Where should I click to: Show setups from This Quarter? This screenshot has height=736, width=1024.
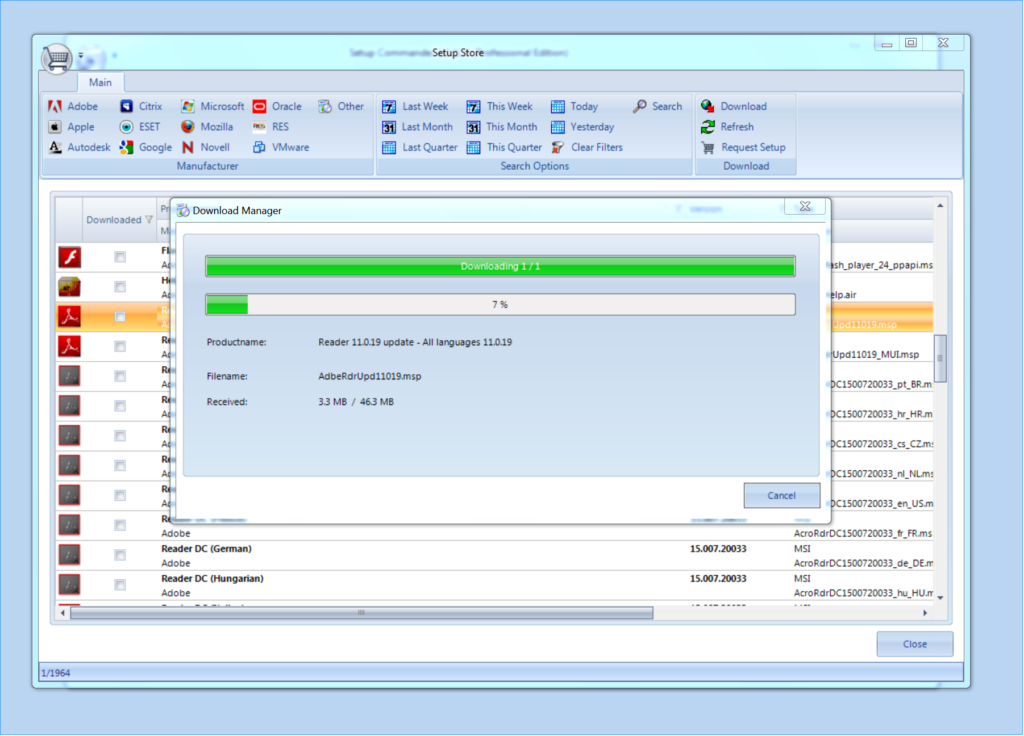click(504, 148)
